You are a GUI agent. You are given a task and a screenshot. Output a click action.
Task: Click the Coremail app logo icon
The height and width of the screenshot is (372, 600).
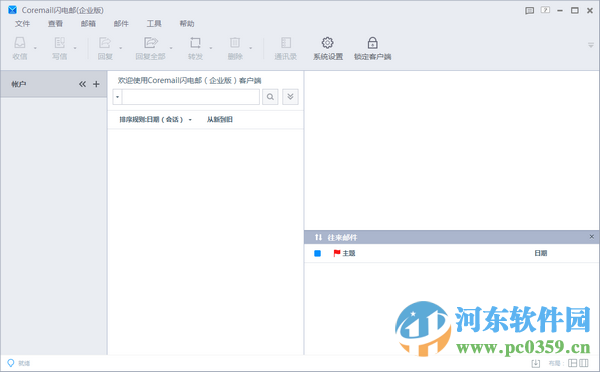(x=13, y=10)
